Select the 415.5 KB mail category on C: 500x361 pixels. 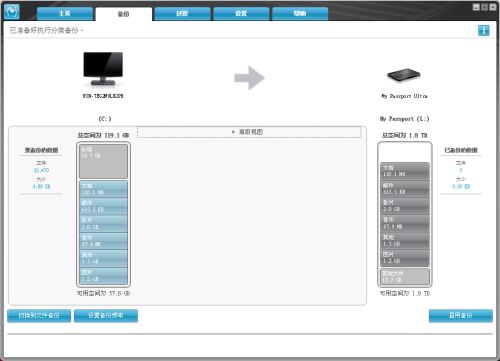[103, 206]
